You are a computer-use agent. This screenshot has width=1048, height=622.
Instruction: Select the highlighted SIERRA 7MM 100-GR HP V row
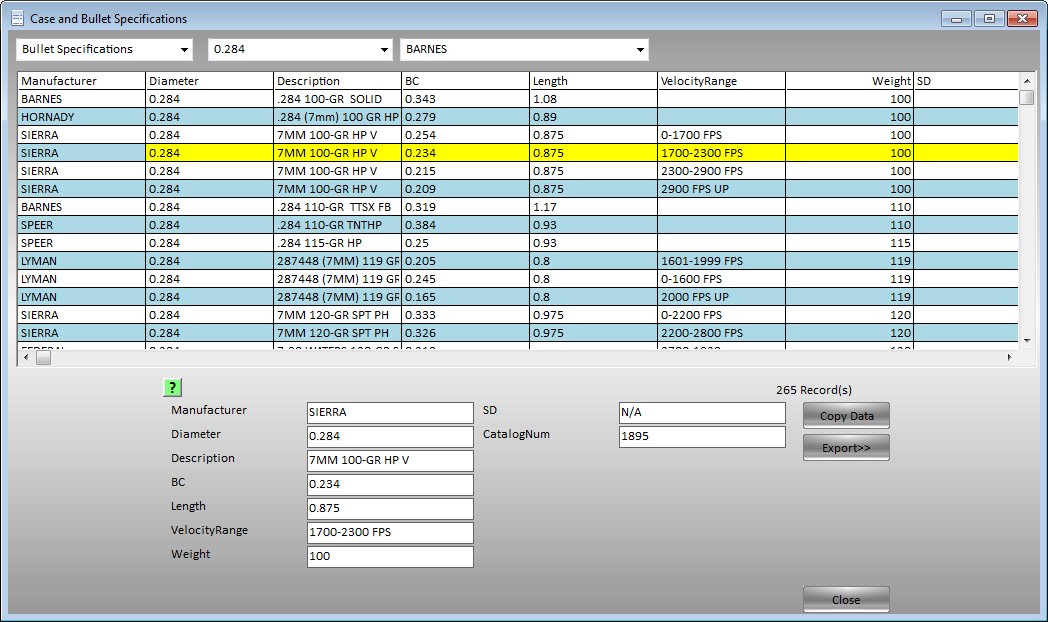(300, 153)
